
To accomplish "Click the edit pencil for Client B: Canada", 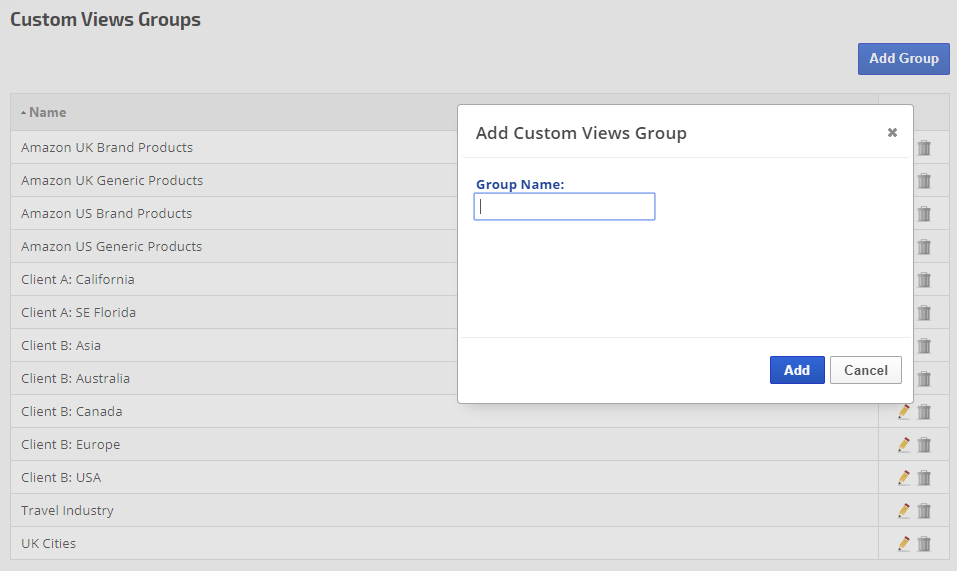I will [x=904, y=411].
